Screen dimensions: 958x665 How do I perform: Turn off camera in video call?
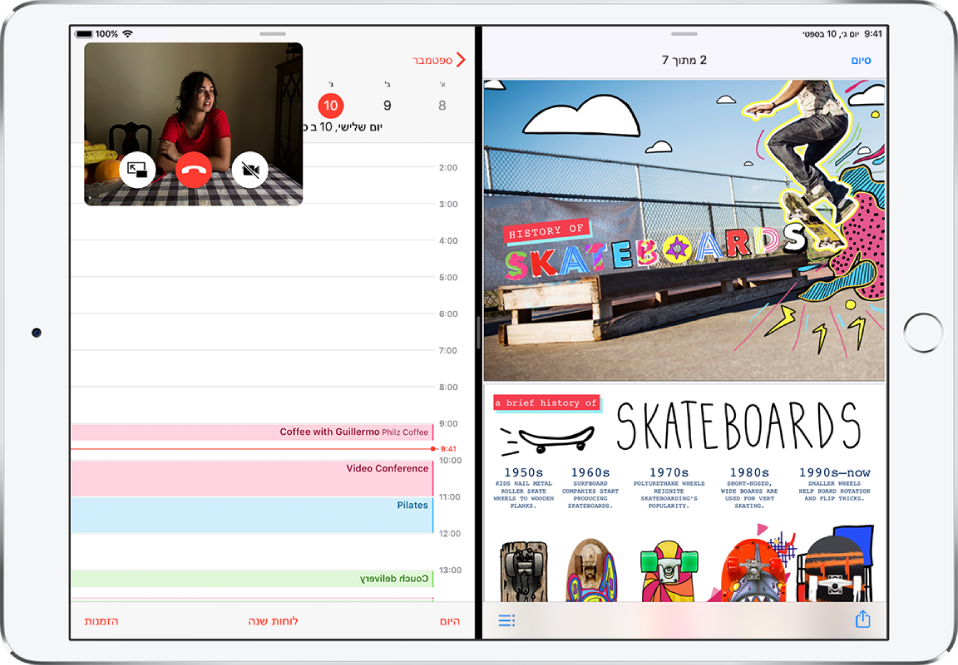click(249, 171)
